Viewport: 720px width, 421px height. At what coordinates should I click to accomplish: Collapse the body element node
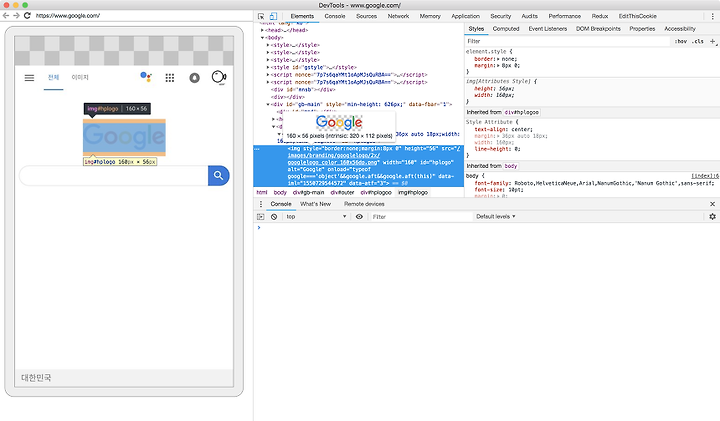pyautogui.click(x=262, y=38)
